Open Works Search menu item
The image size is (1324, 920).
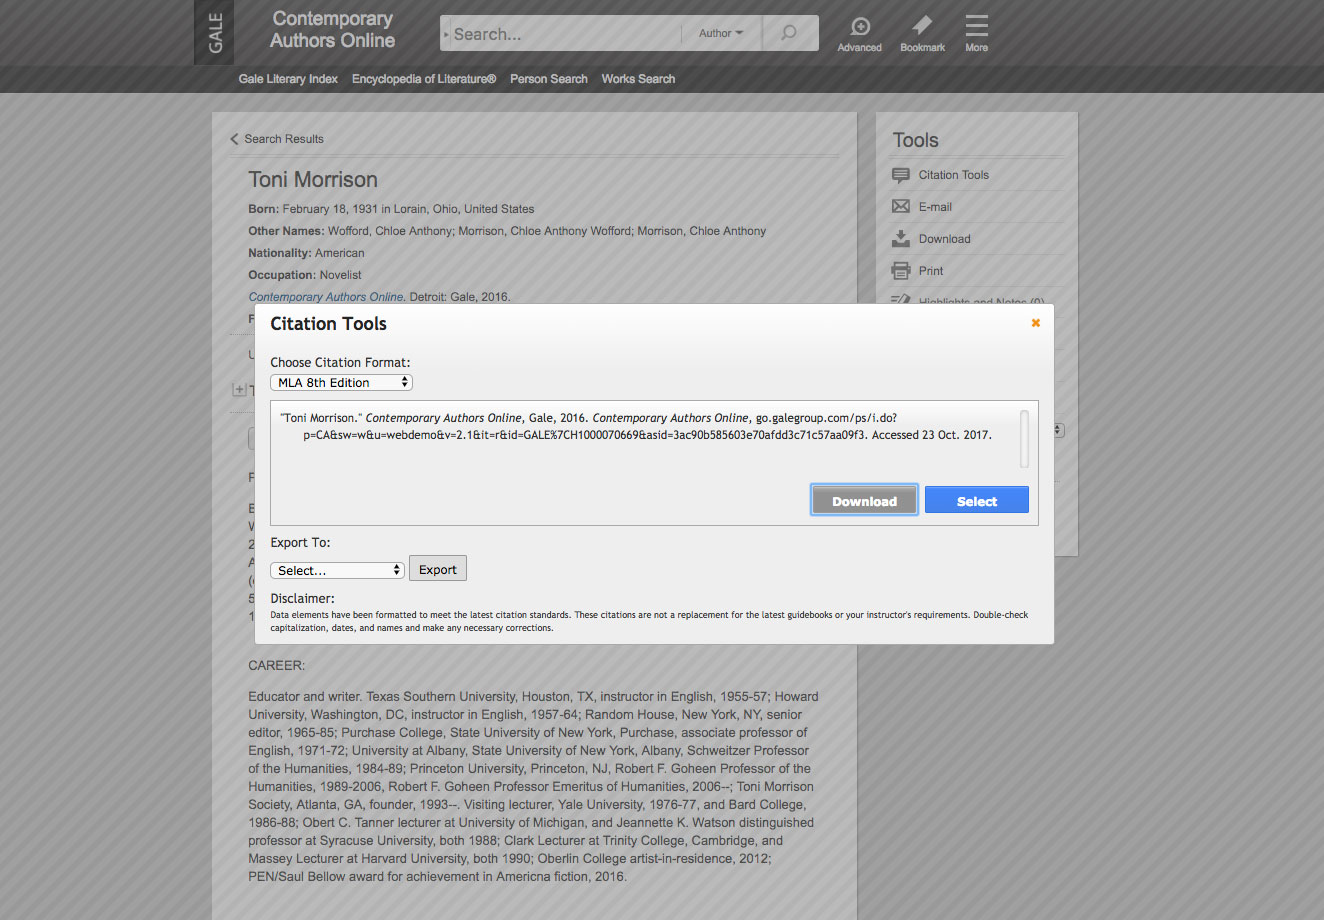point(638,79)
